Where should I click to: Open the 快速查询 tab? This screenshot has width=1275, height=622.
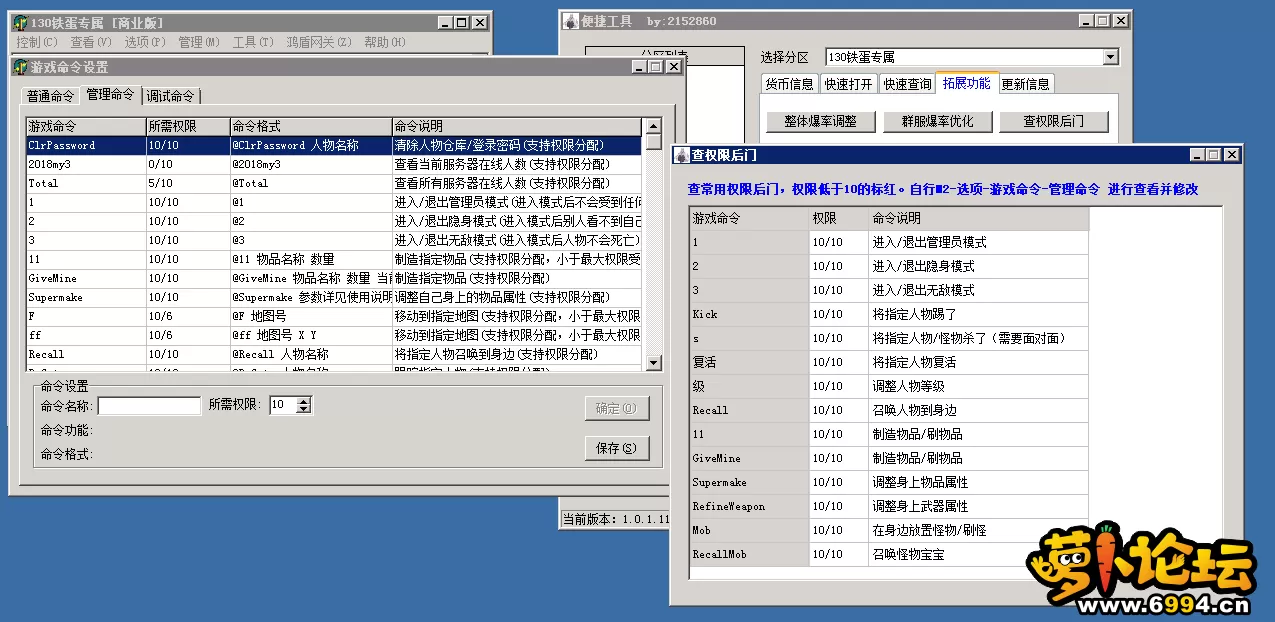tap(908, 84)
